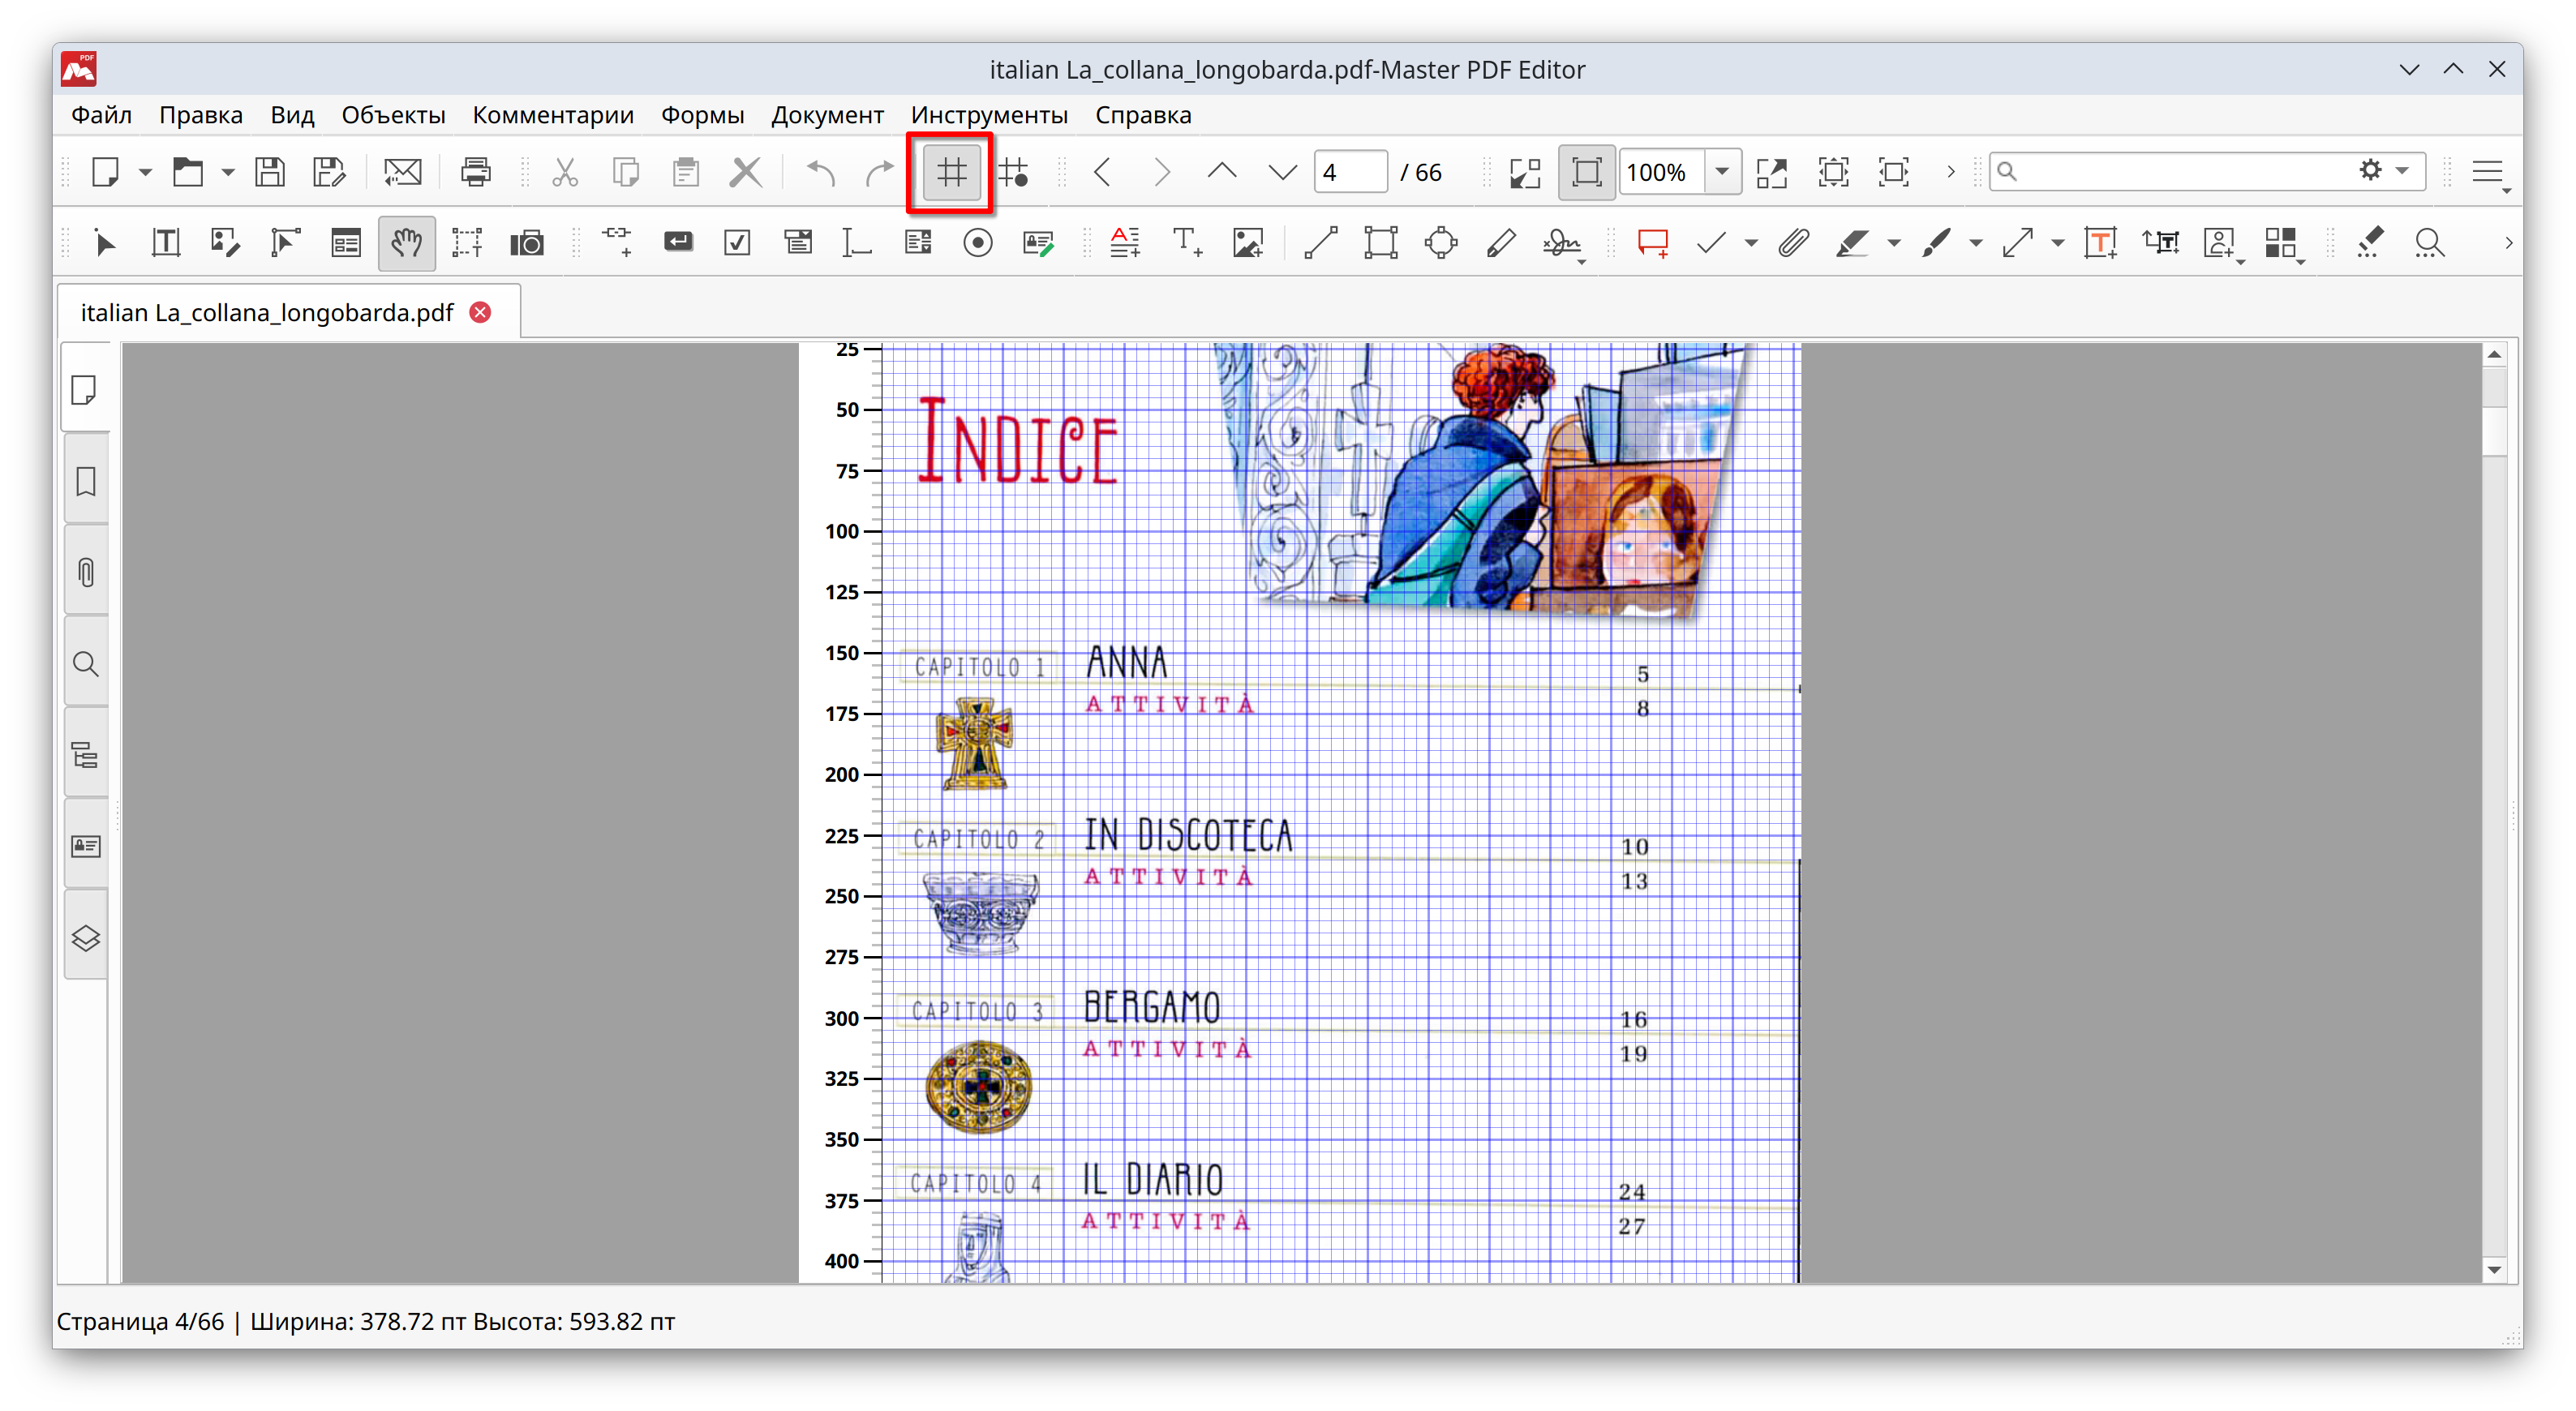Open the Объекты menu
2576x1411 pixels.
[393, 115]
